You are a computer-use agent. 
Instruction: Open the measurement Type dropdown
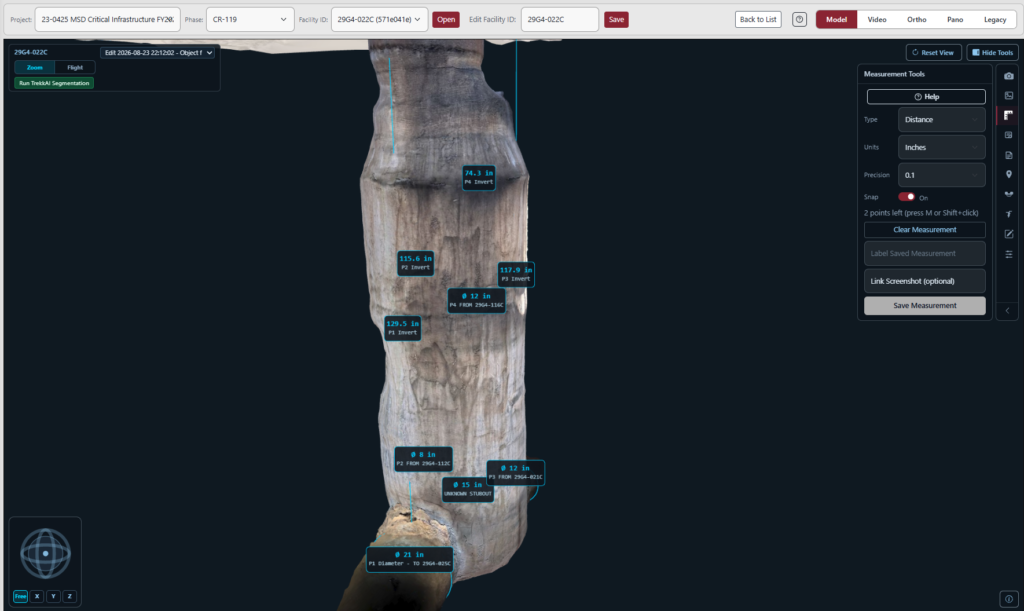coord(941,119)
